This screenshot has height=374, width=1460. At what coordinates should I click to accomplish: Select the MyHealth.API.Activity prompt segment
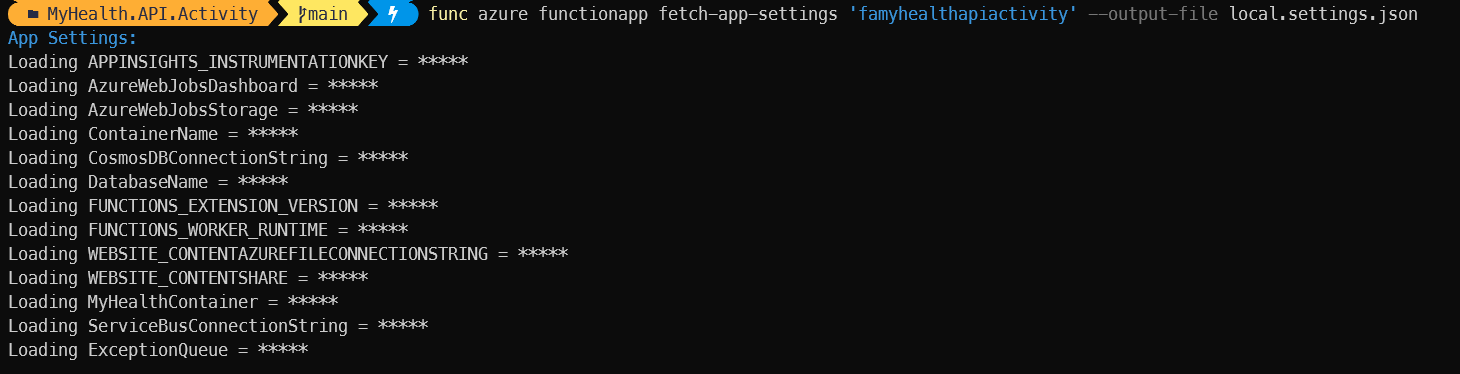pyautogui.click(x=142, y=15)
